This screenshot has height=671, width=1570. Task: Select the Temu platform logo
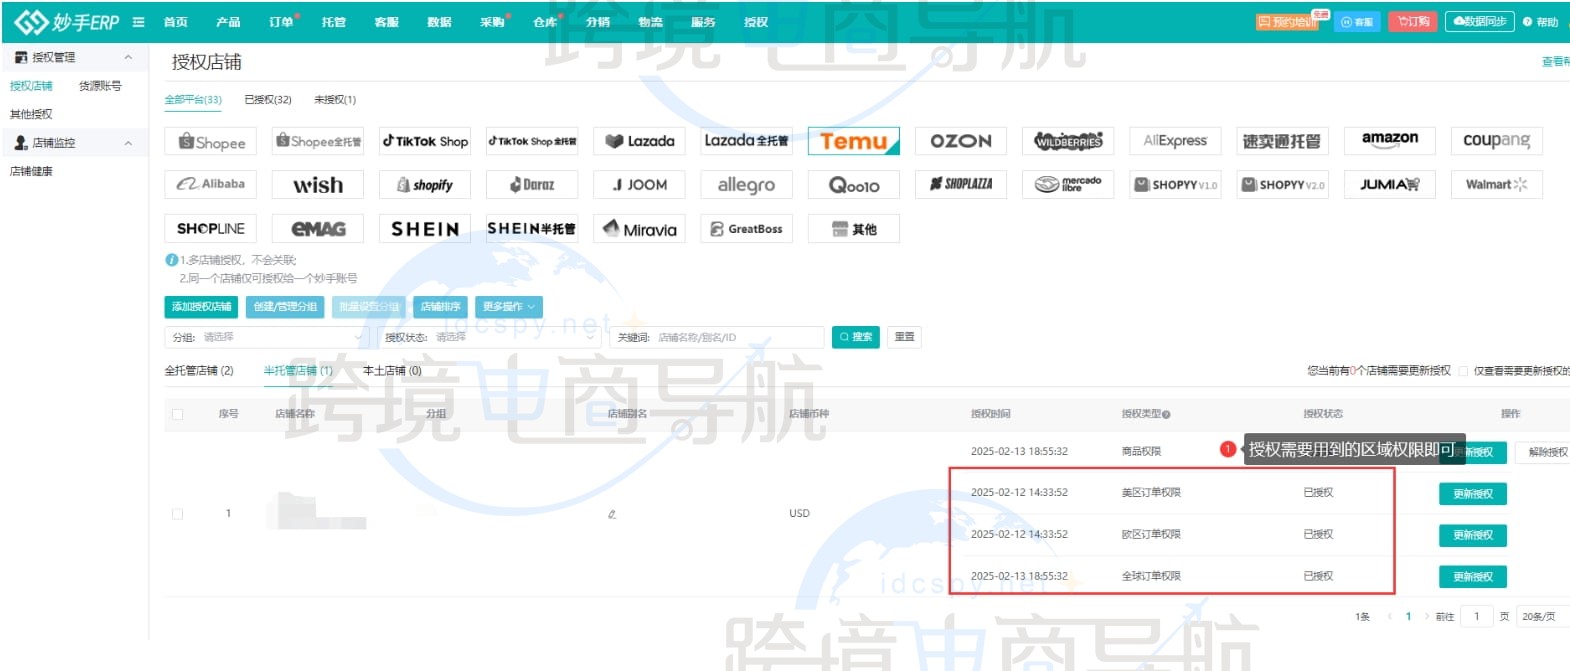click(x=854, y=141)
